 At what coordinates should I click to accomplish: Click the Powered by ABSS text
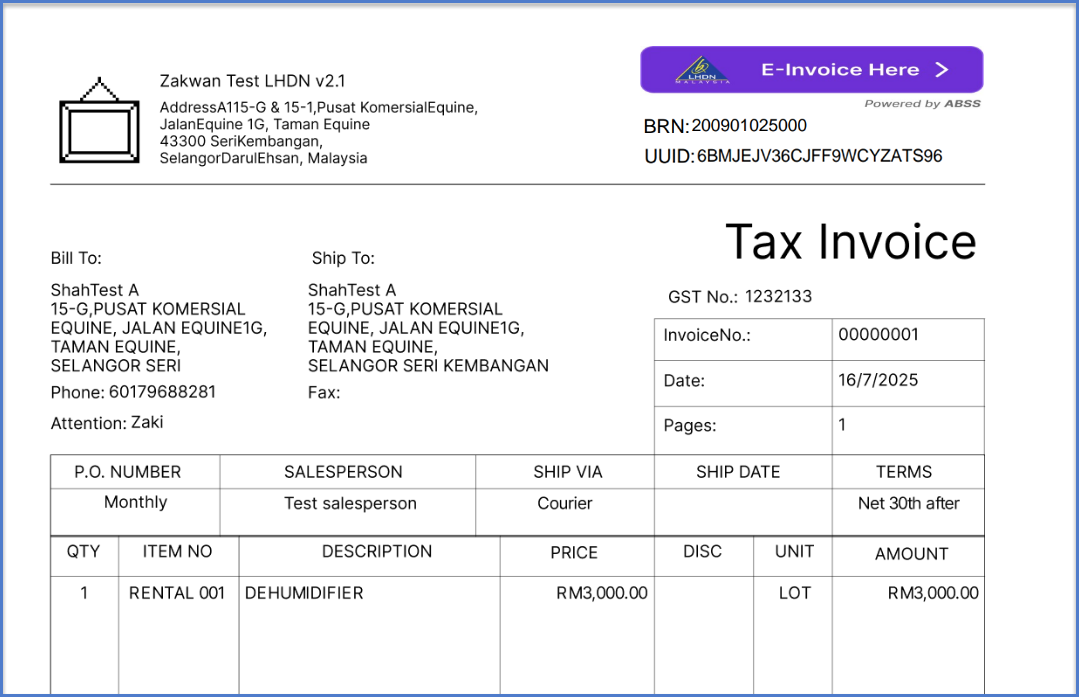922,104
